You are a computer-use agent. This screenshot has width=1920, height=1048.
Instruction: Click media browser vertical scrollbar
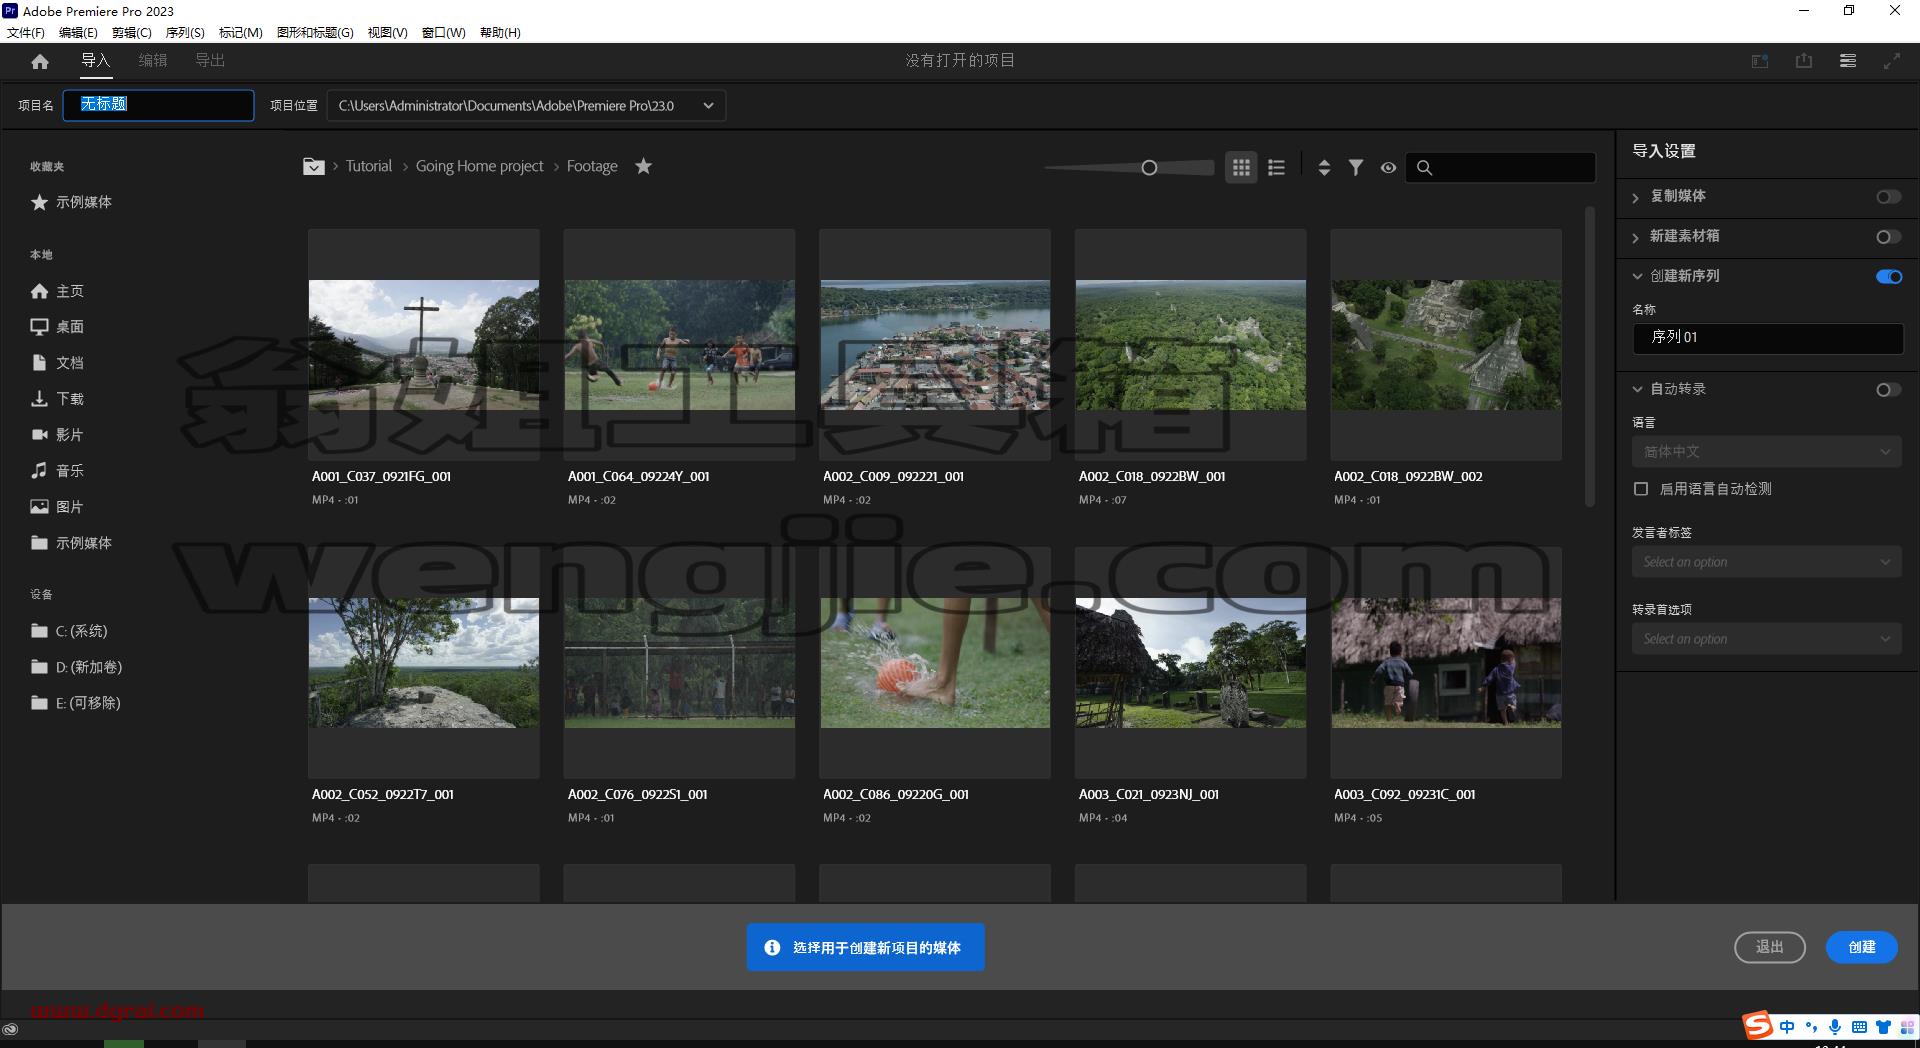pos(1590,357)
